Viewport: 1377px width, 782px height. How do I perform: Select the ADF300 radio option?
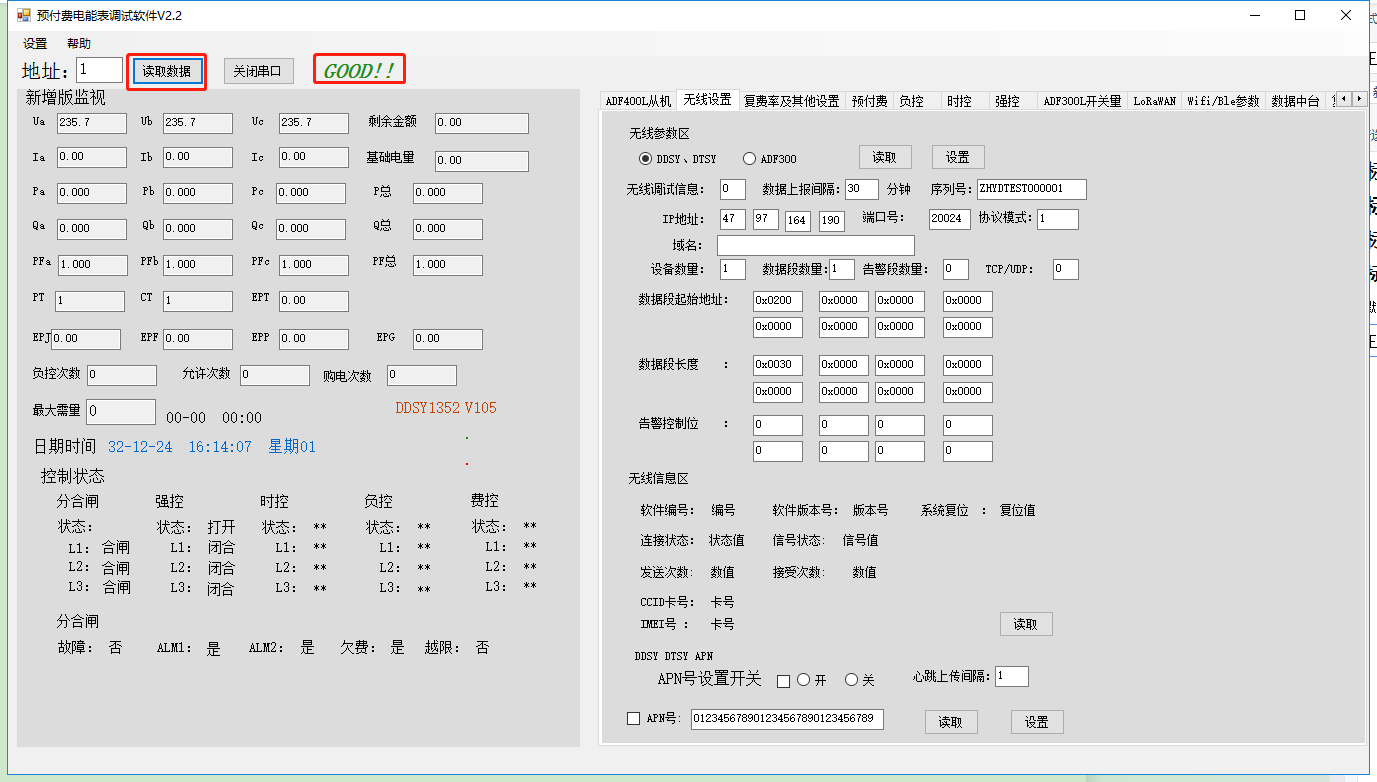pyautogui.click(x=749, y=159)
